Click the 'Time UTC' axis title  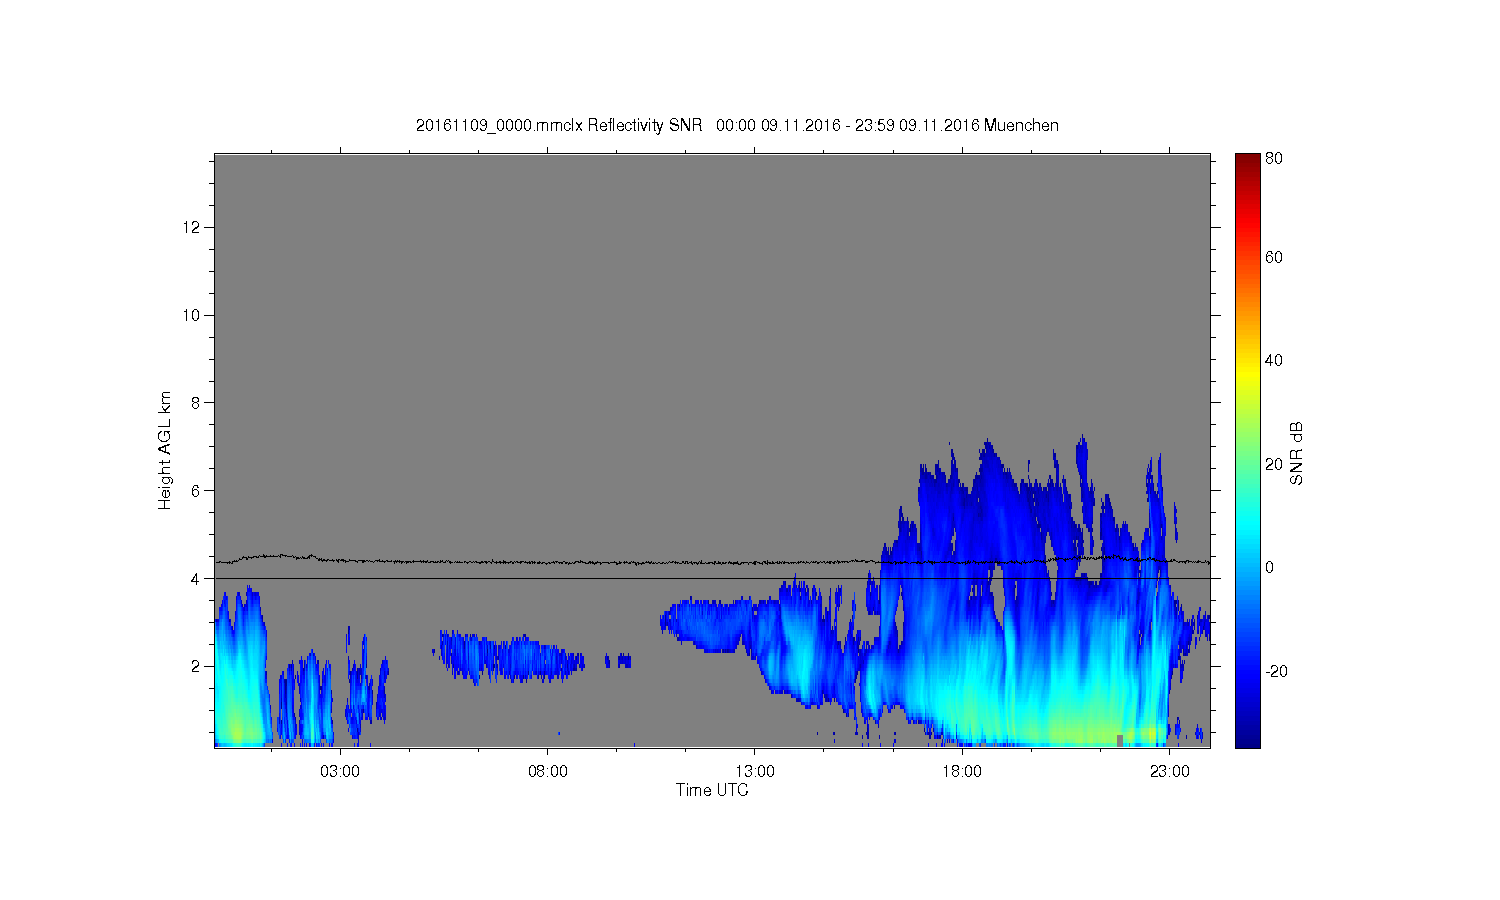[712, 790]
